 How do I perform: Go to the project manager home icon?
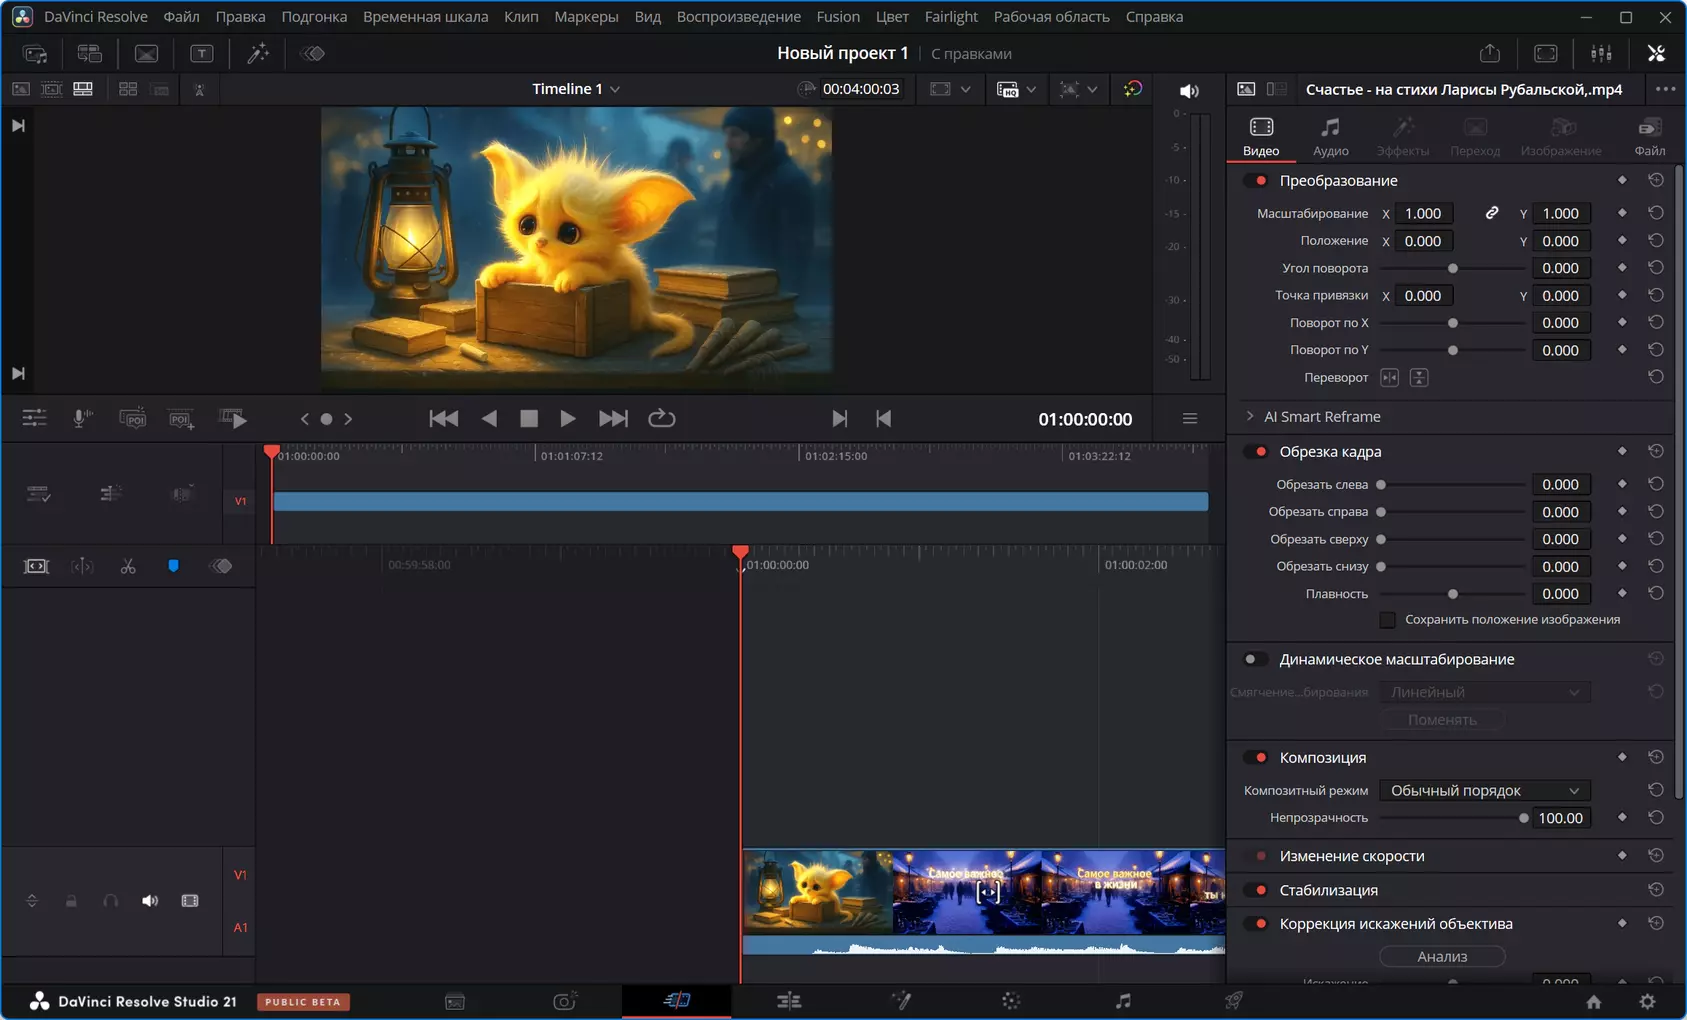pyautogui.click(x=1594, y=1001)
